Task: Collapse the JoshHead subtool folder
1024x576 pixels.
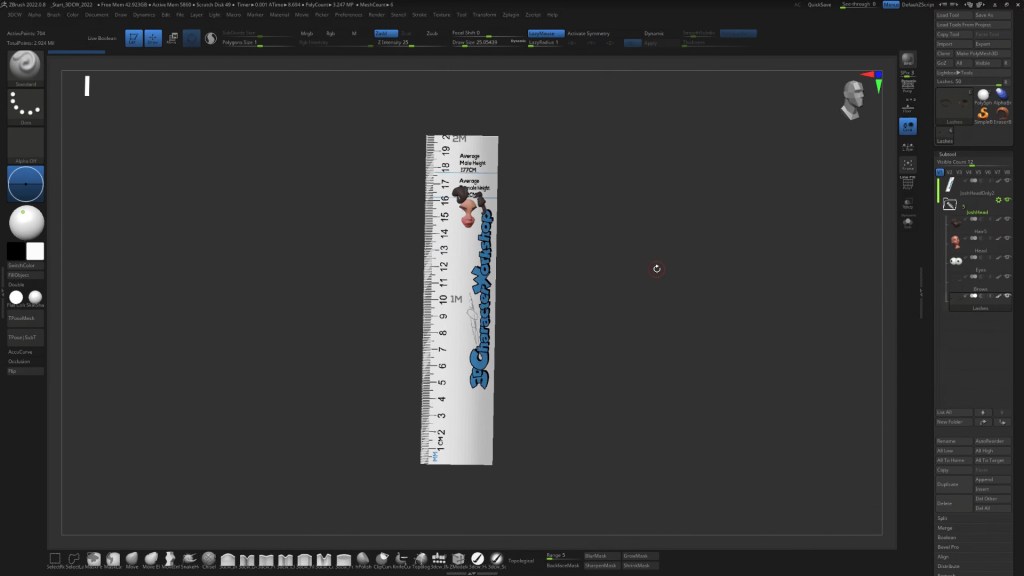Action: coord(950,205)
